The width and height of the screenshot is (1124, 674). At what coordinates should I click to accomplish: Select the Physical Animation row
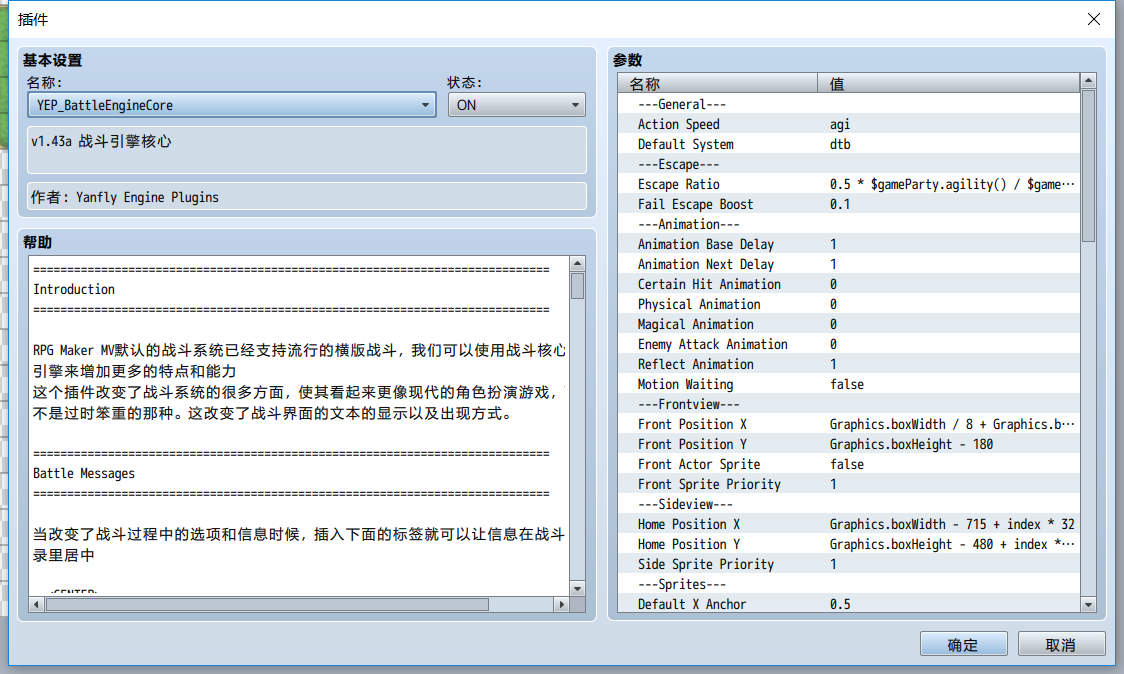click(x=849, y=305)
